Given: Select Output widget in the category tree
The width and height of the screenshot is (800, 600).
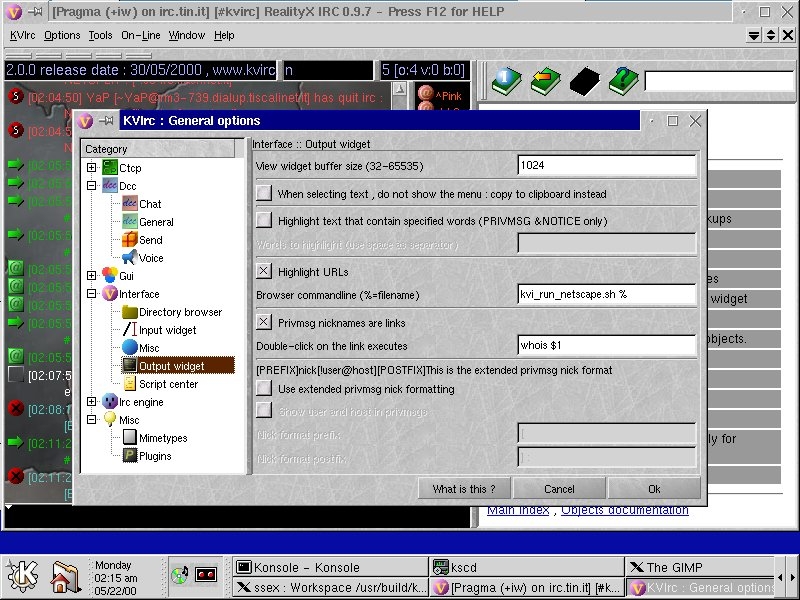Looking at the screenshot, I should tap(178, 365).
